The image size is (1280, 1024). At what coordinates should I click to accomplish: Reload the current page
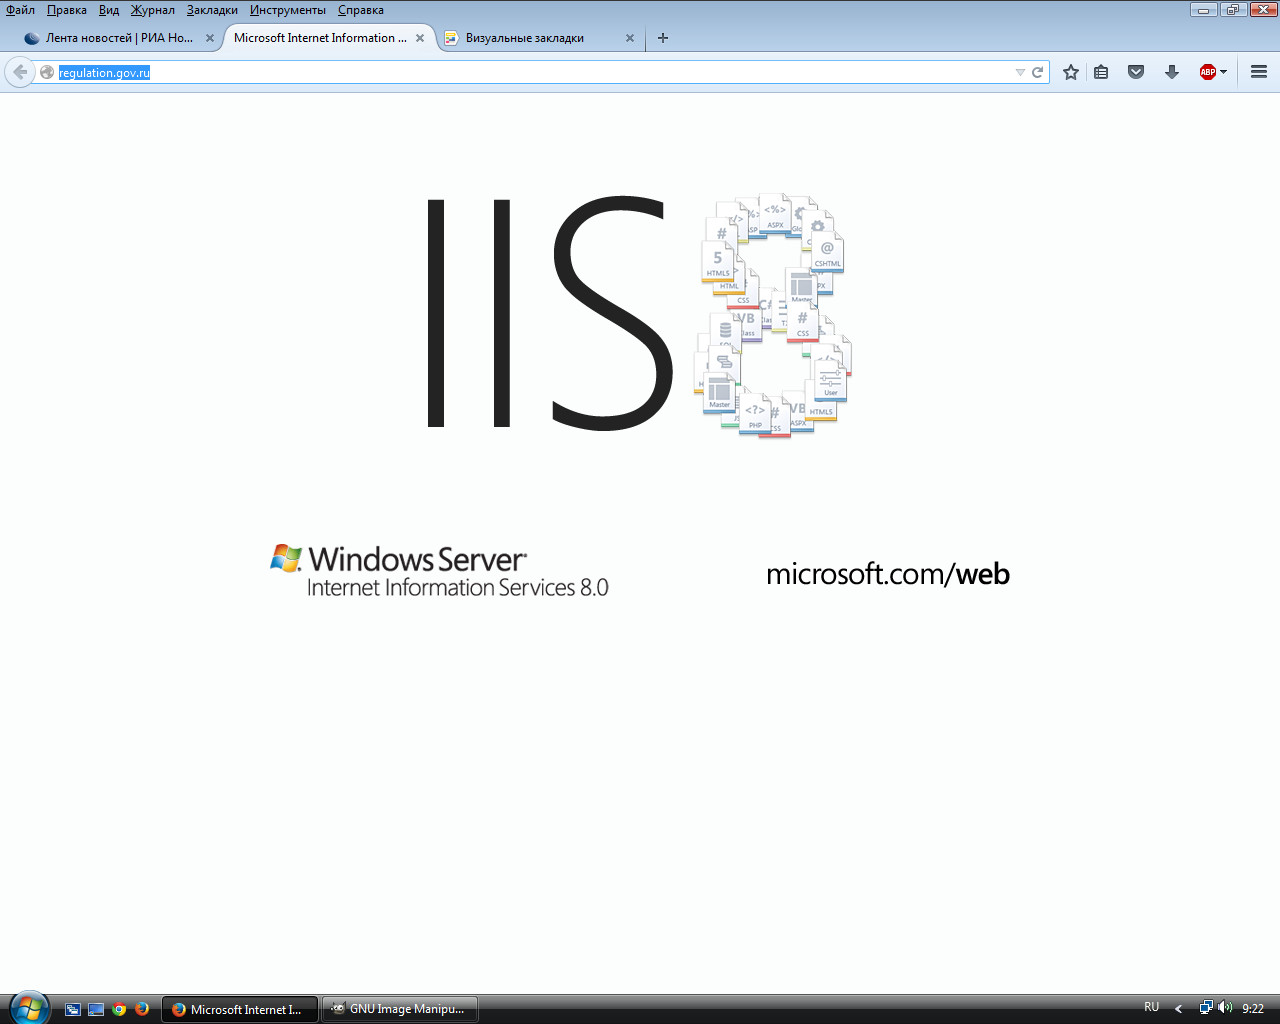click(x=1038, y=72)
